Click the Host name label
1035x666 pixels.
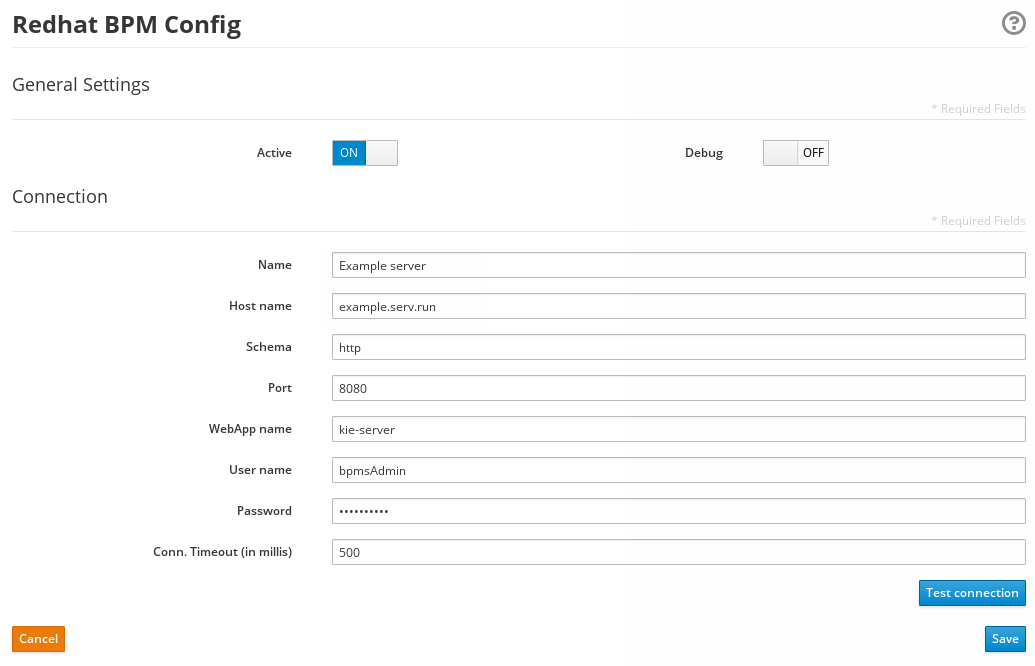point(260,306)
